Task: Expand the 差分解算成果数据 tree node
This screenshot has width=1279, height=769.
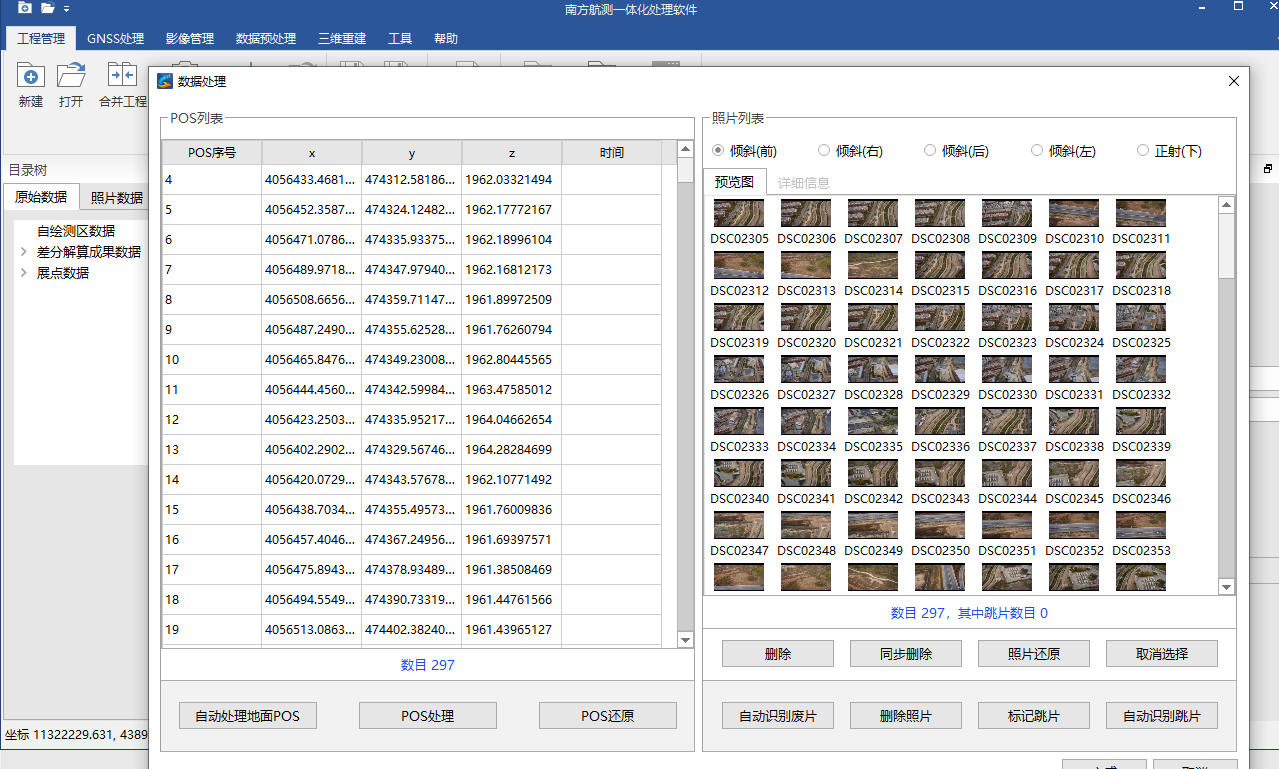Action: [x=24, y=252]
